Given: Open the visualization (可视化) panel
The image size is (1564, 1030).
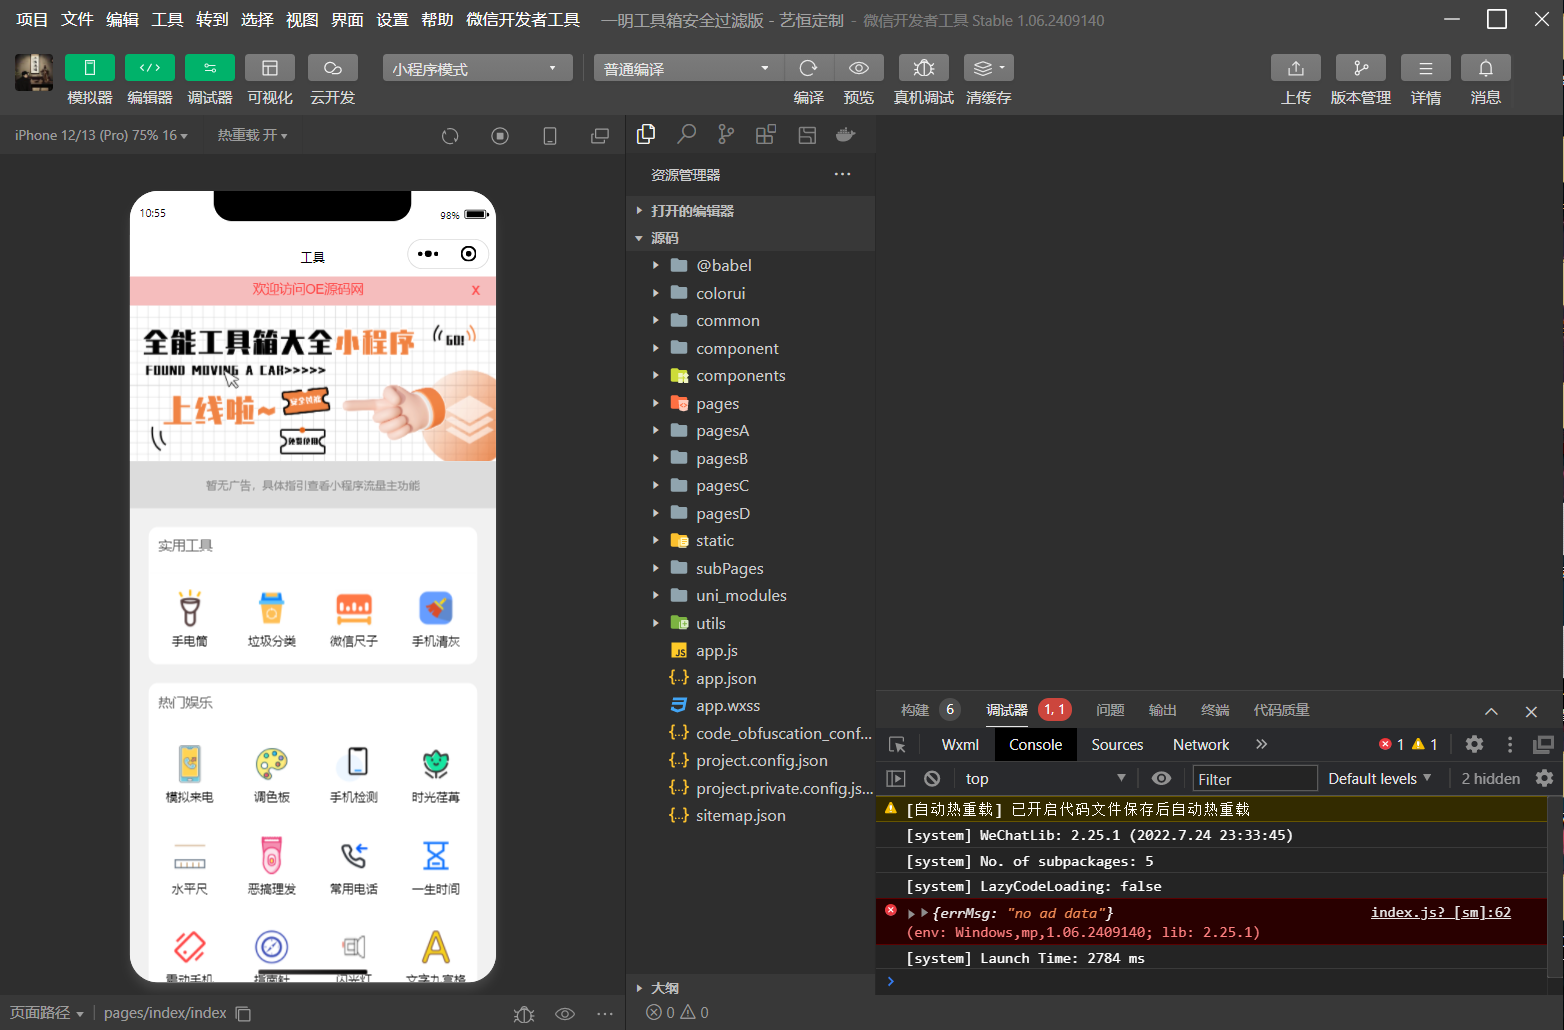Looking at the screenshot, I should click(270, 67).
